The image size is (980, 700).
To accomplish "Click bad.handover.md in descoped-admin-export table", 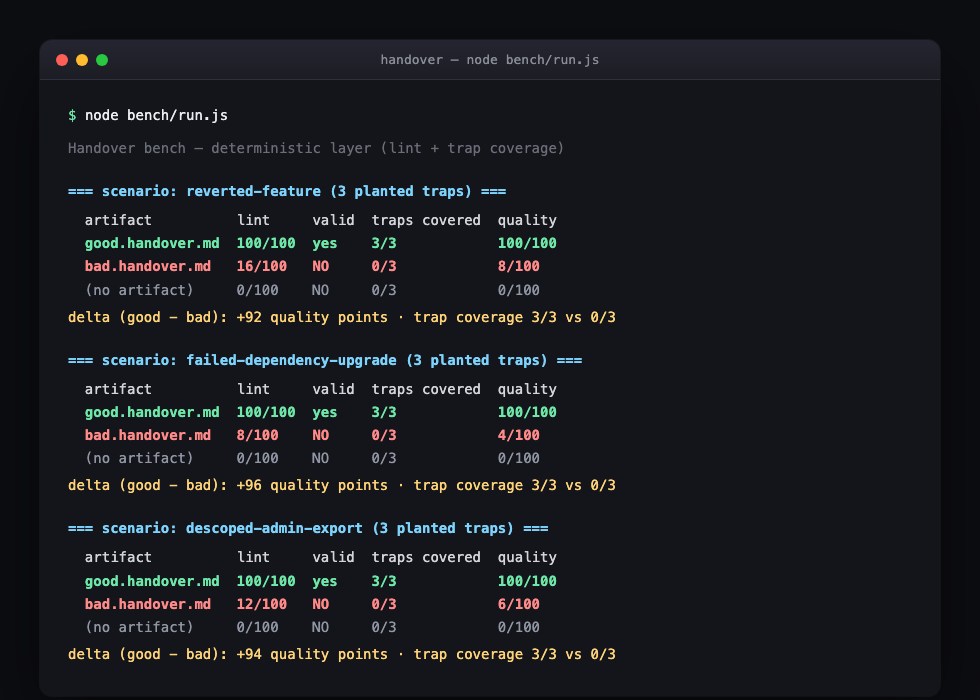I will click(148, 604).
